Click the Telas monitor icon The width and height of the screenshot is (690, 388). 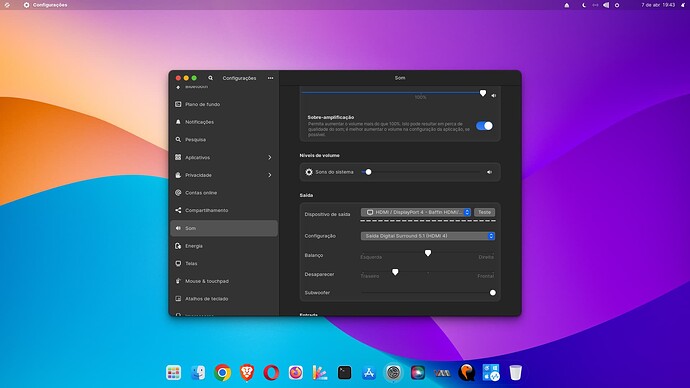(x=178, y=264)
